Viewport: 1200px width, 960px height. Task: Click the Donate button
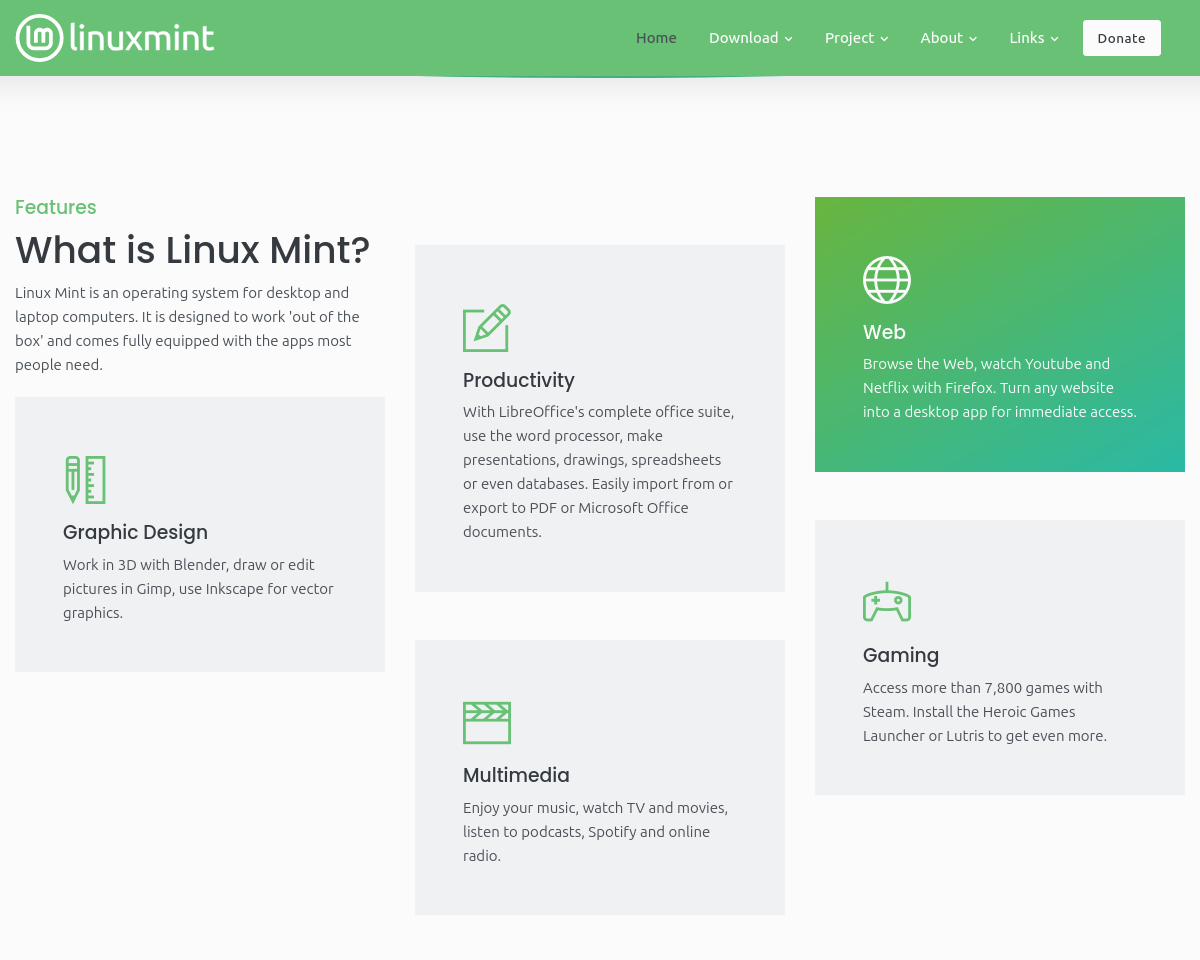click(x=1122, y=38)
